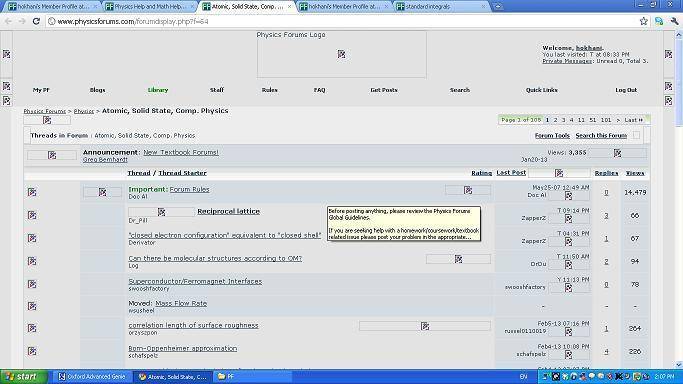This screenshot has height=384, width=683.
Task: Open the Forum Tools dropdown
Action: (x=552, y=136)
